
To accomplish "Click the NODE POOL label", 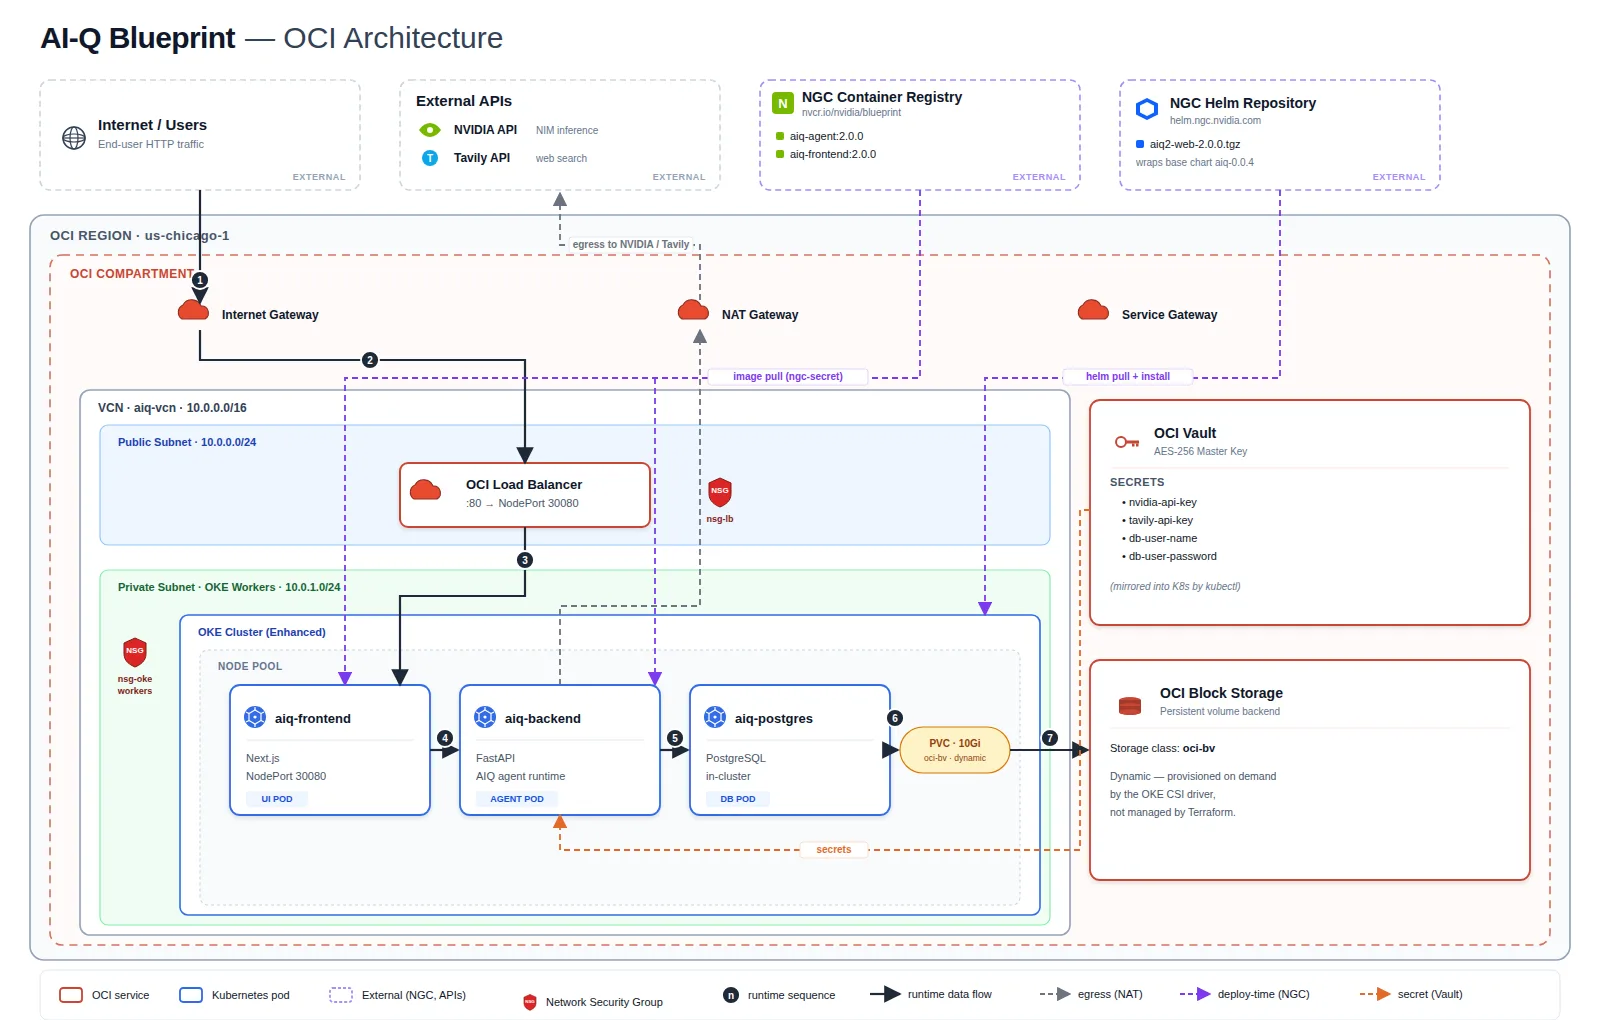I will (250, 666).
